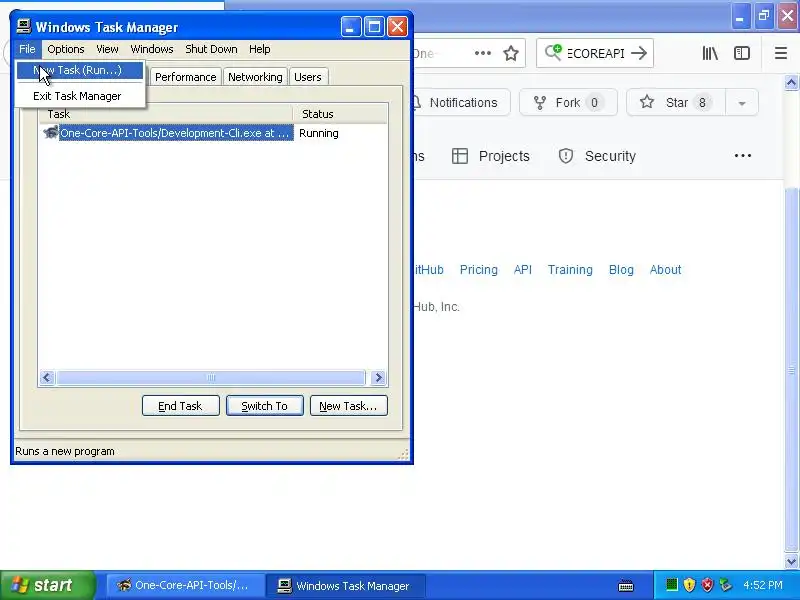Viewport: 800px width, 600px height.
Task: Click the search go arrow
Action: coord(639,53)
